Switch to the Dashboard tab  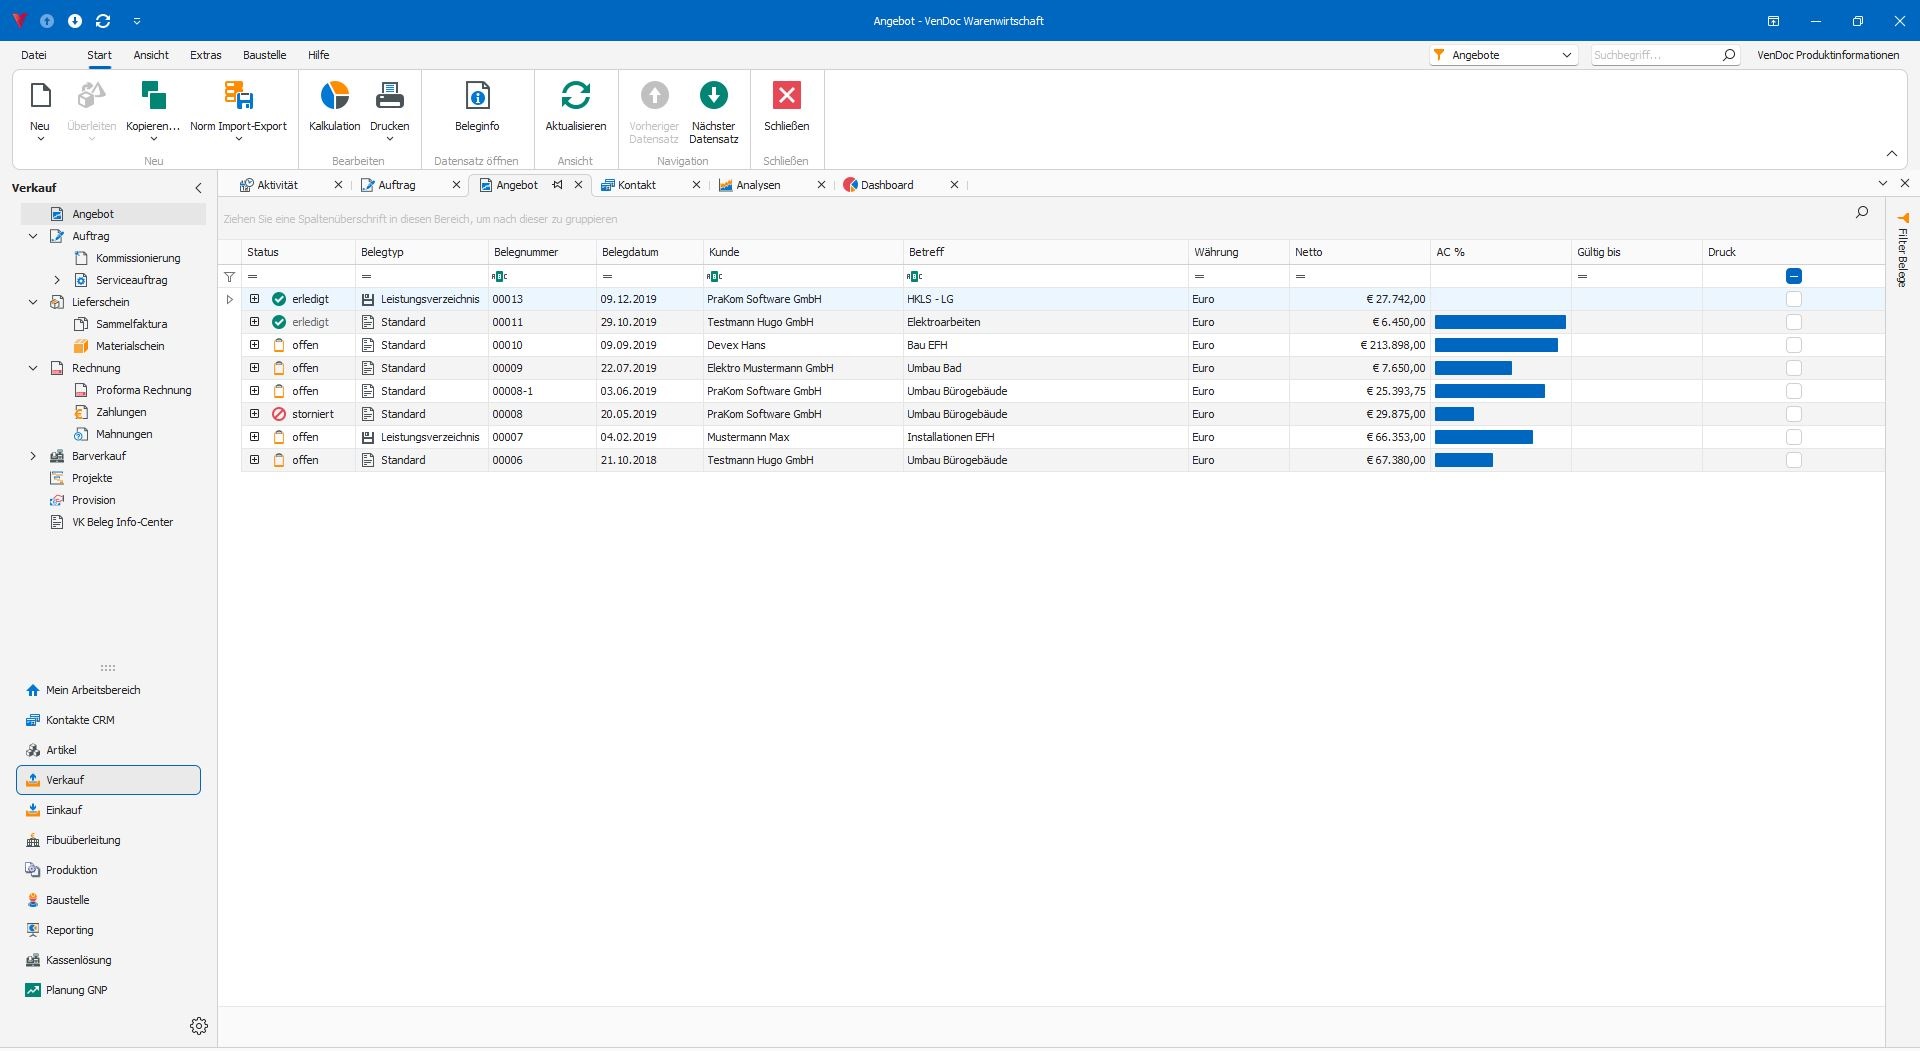tap(886, 185)
